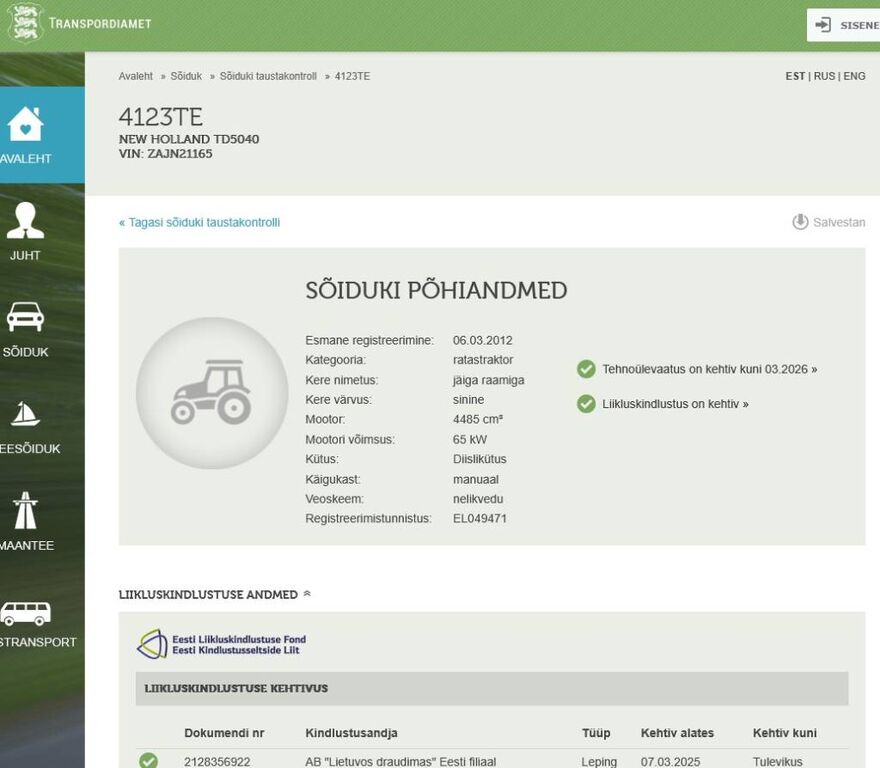Image resolution: width=880 pixels, height=768 pixels.
Task: Click green checkmark beside Liikluskindlustus on kehtiv
Action: (x=586, y=404)
